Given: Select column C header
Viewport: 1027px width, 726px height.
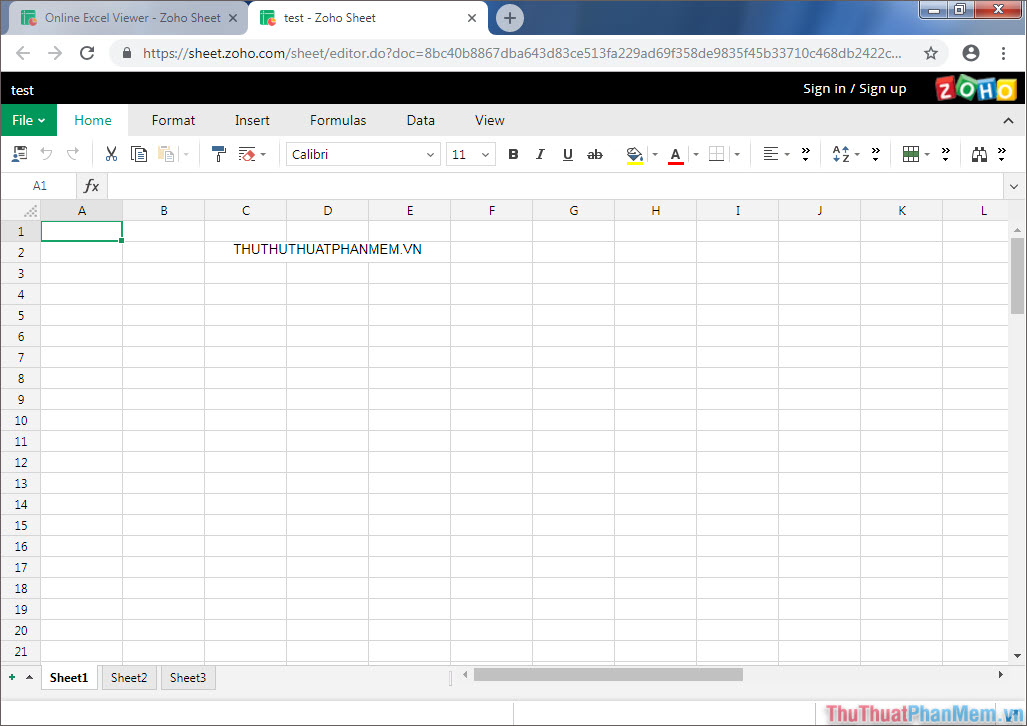Looking at the screenshot, I should pos(246,210).
